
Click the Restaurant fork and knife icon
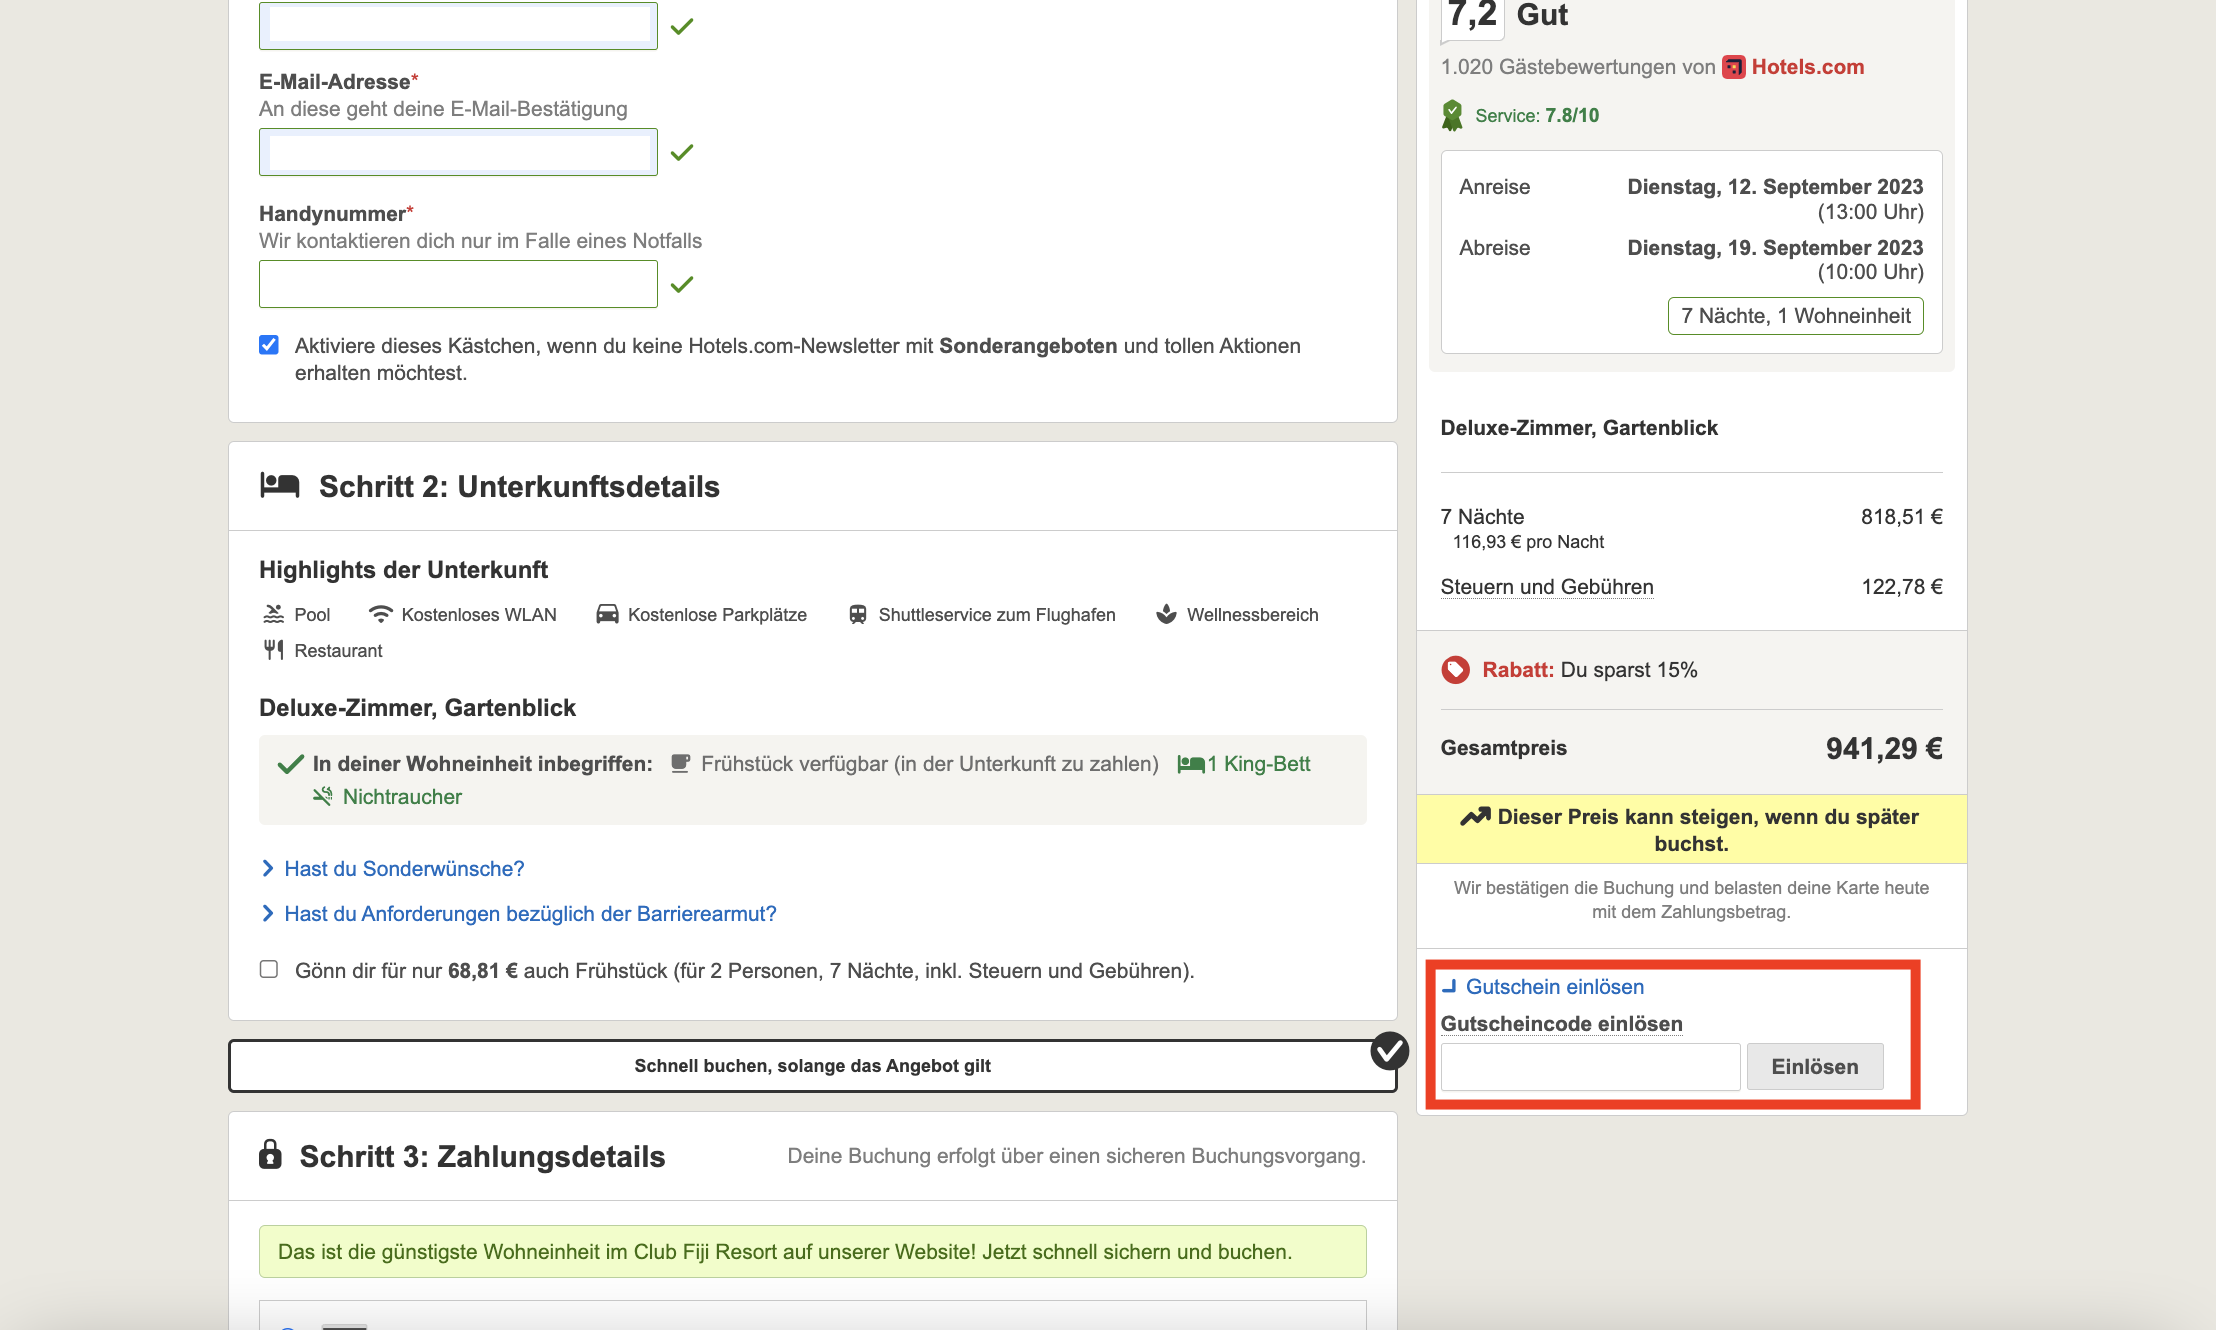pos(273,650)
